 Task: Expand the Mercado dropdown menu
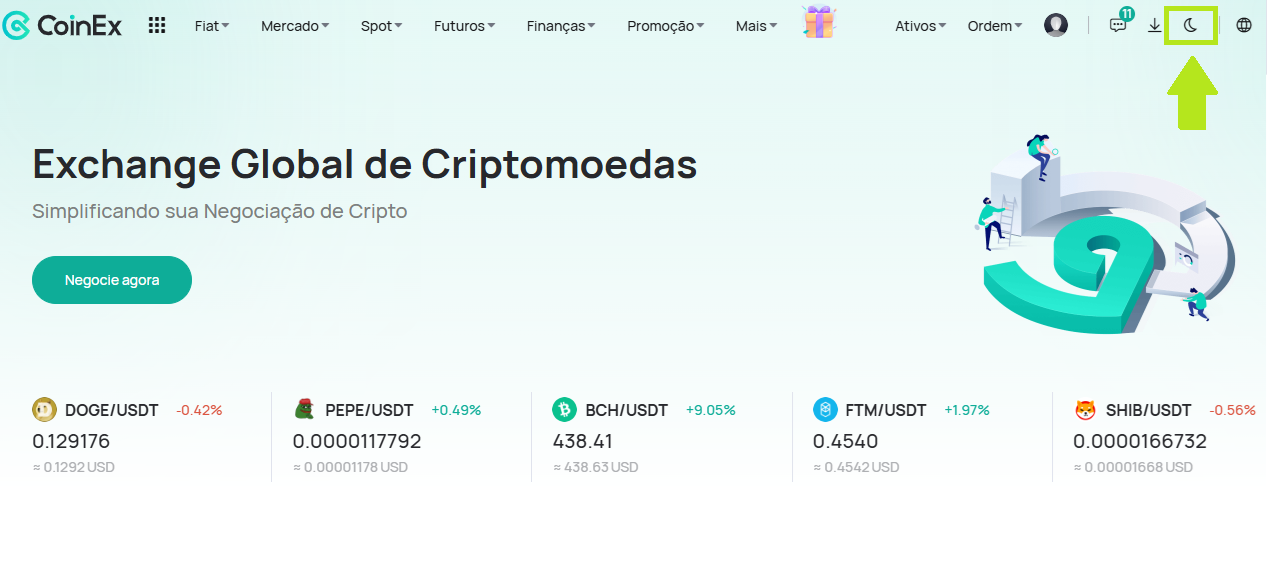click(295, 26)
